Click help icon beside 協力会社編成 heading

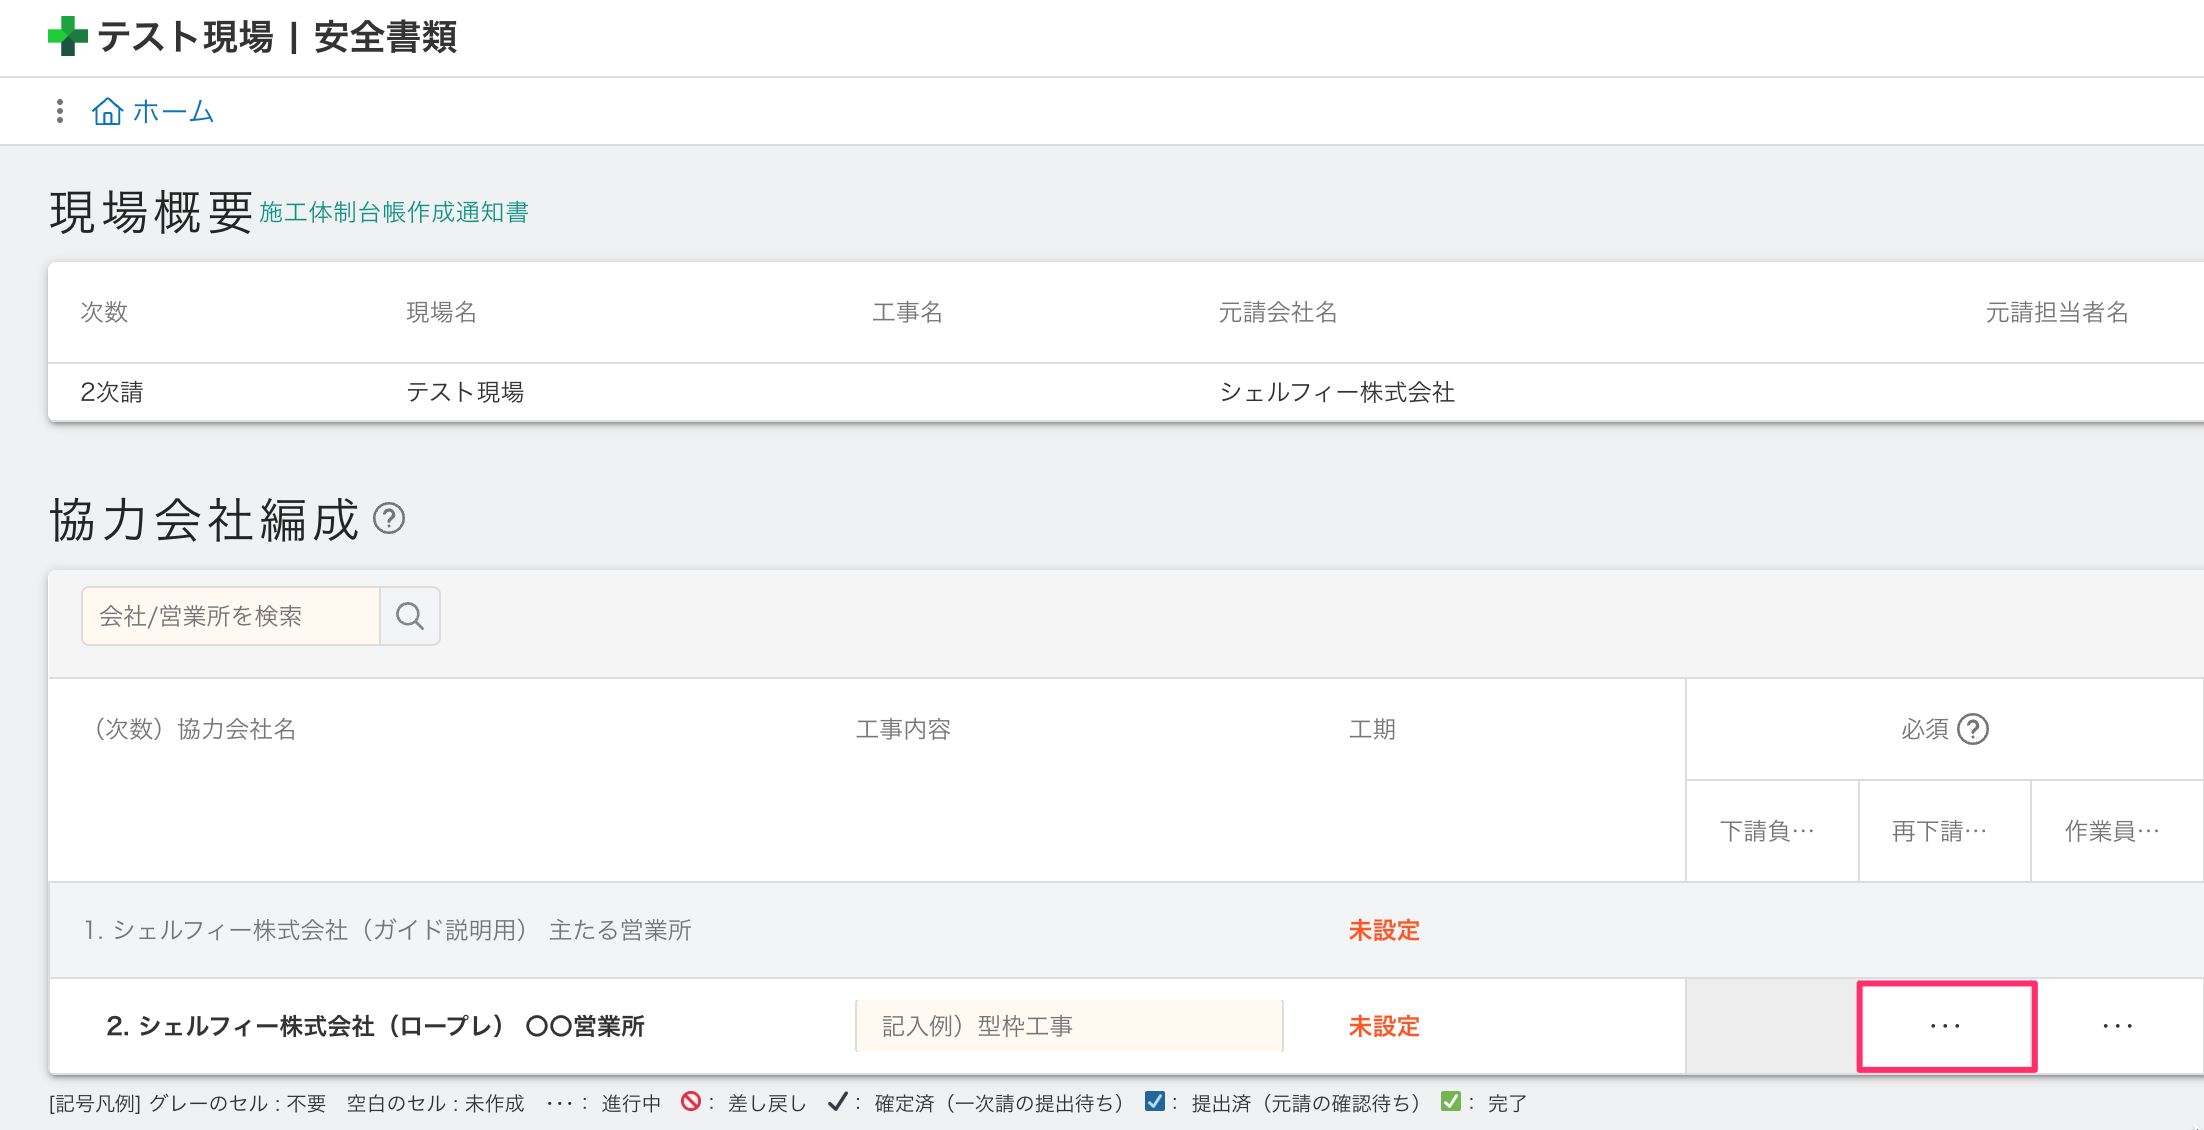tap(388, 518)
